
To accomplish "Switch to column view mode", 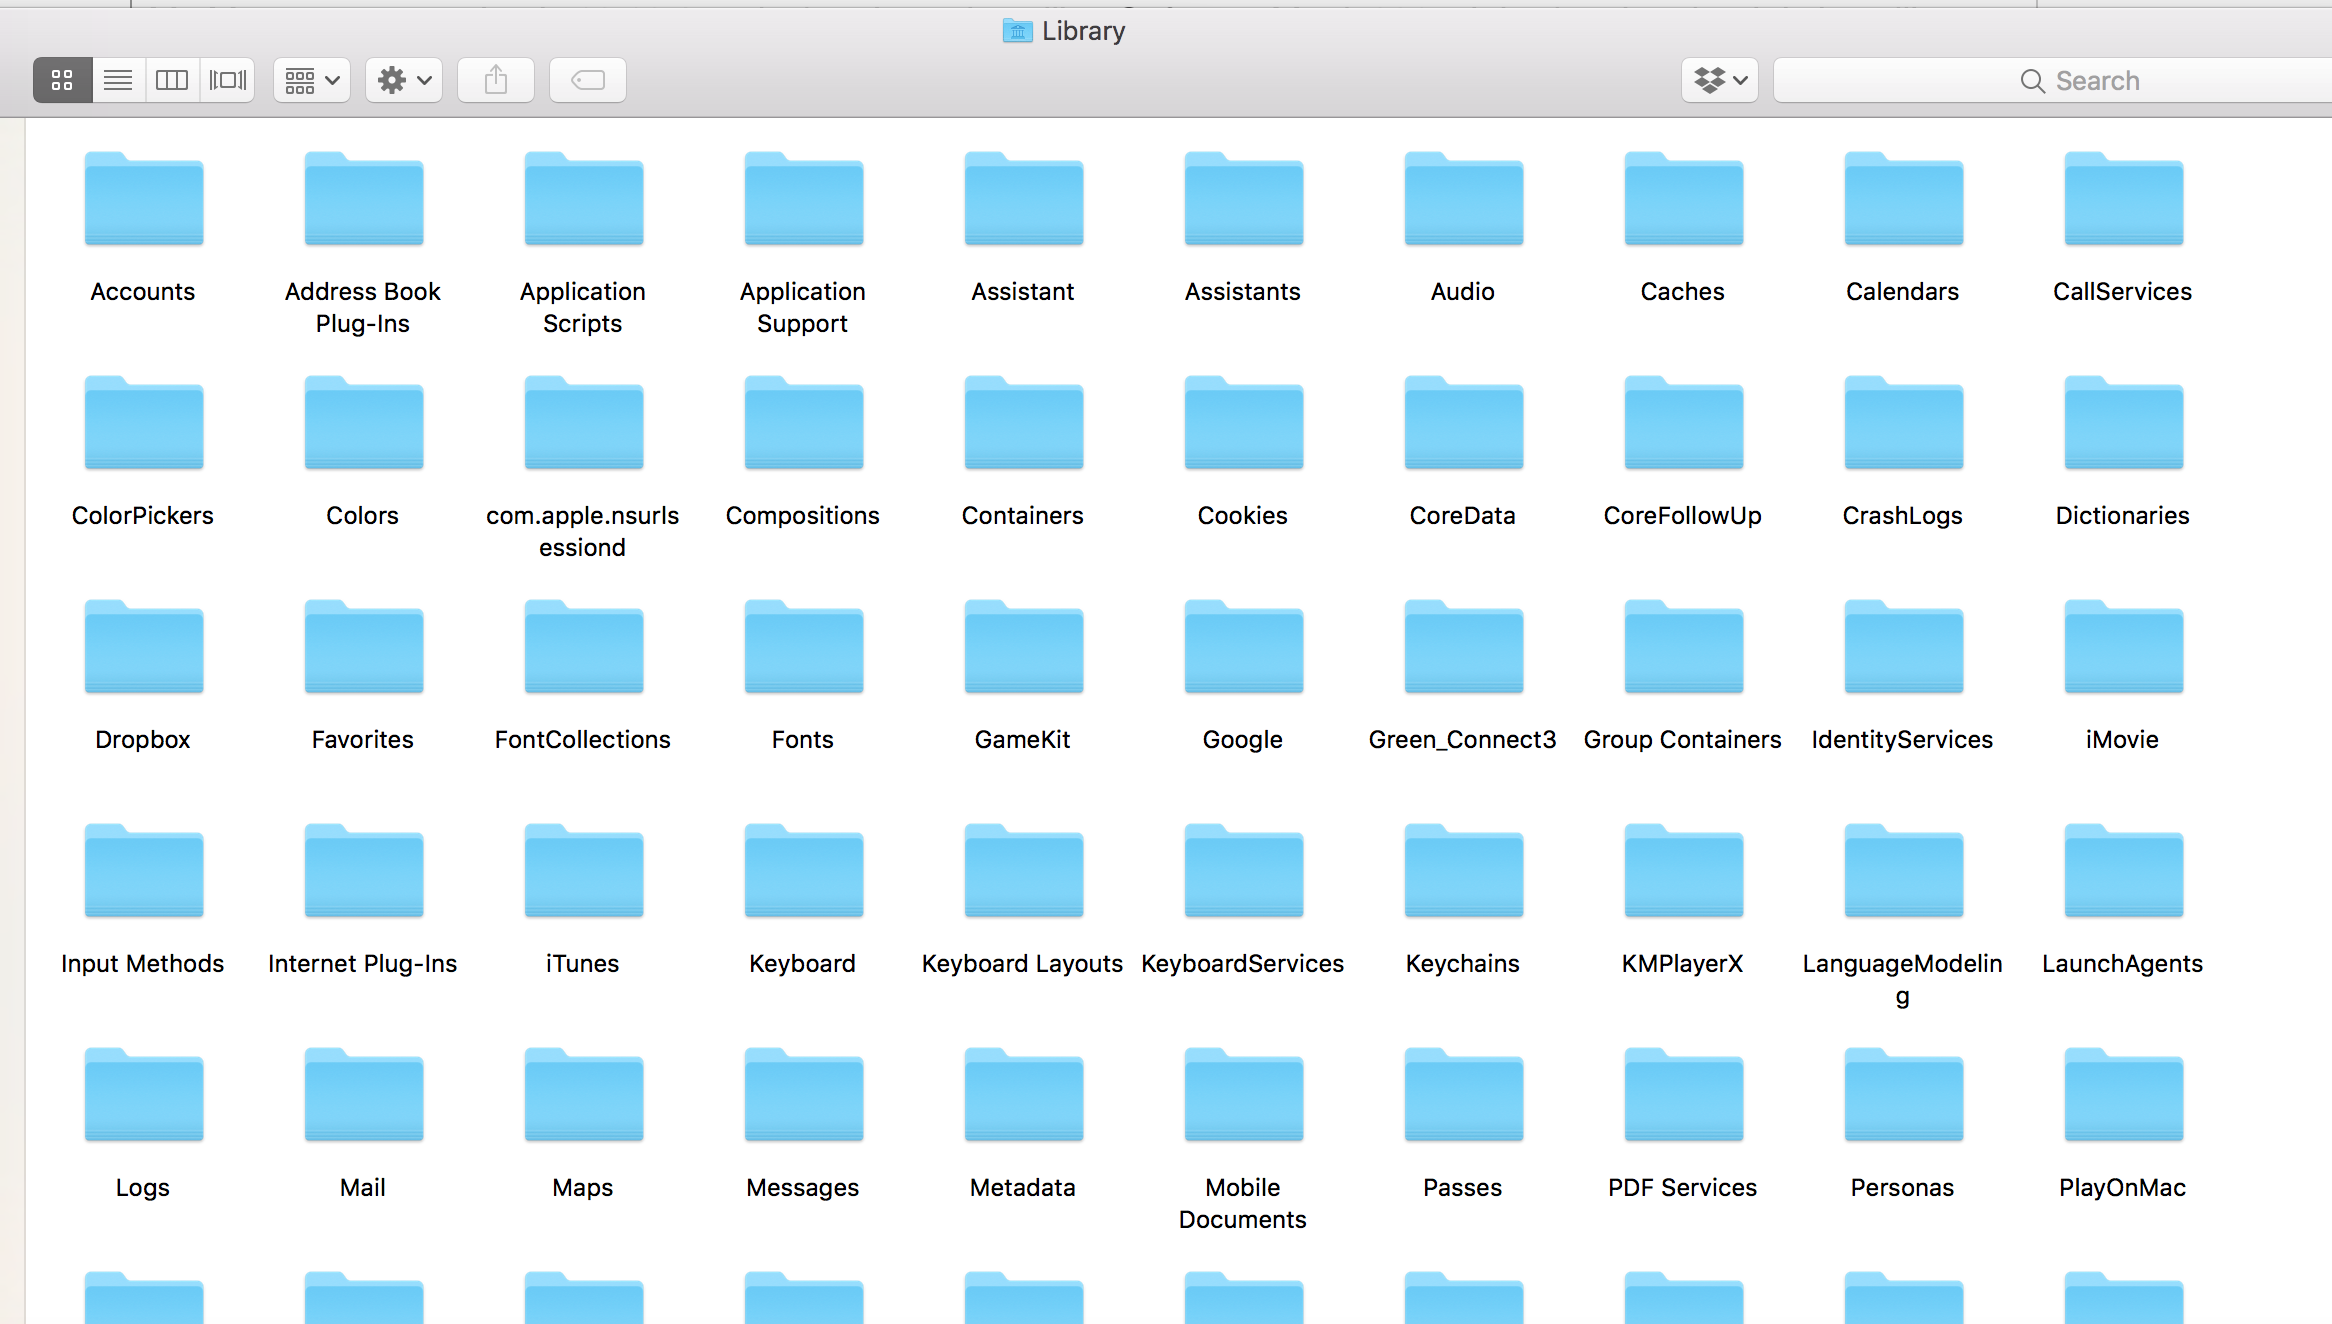I will click(172, 80).
